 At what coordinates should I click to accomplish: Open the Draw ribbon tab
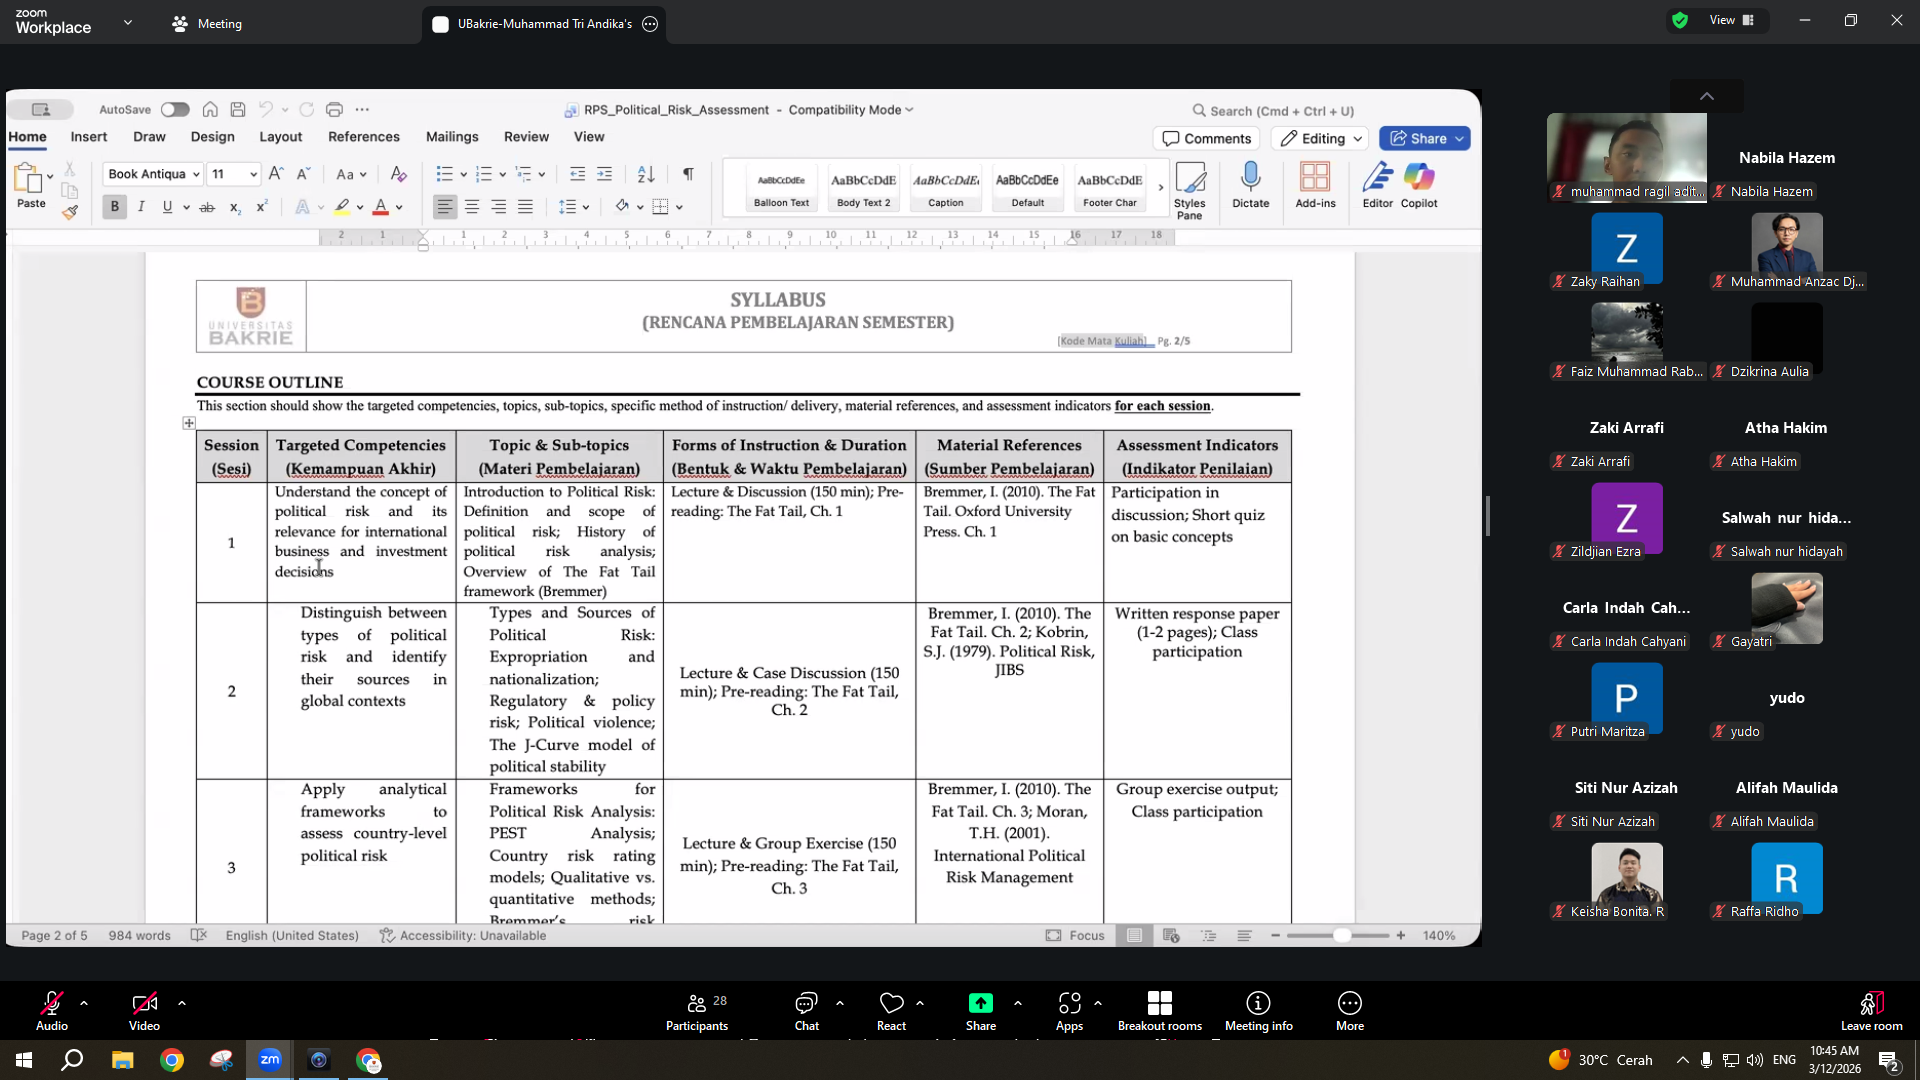click(149, 137)
